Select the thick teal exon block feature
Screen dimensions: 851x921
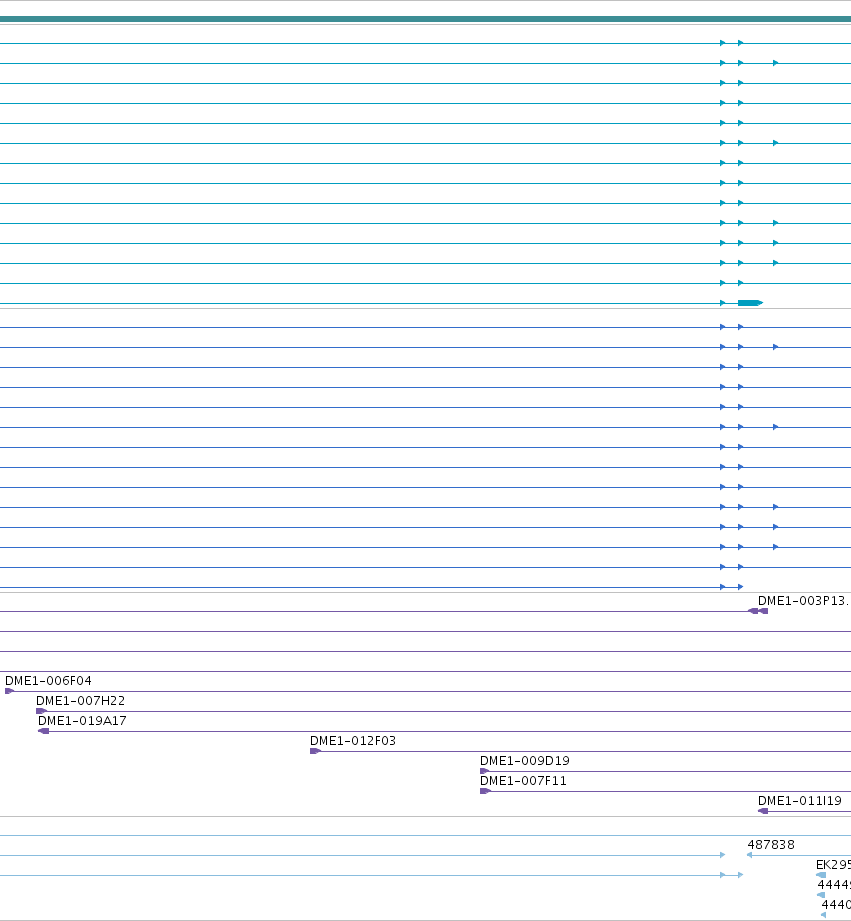coord(750,303)
